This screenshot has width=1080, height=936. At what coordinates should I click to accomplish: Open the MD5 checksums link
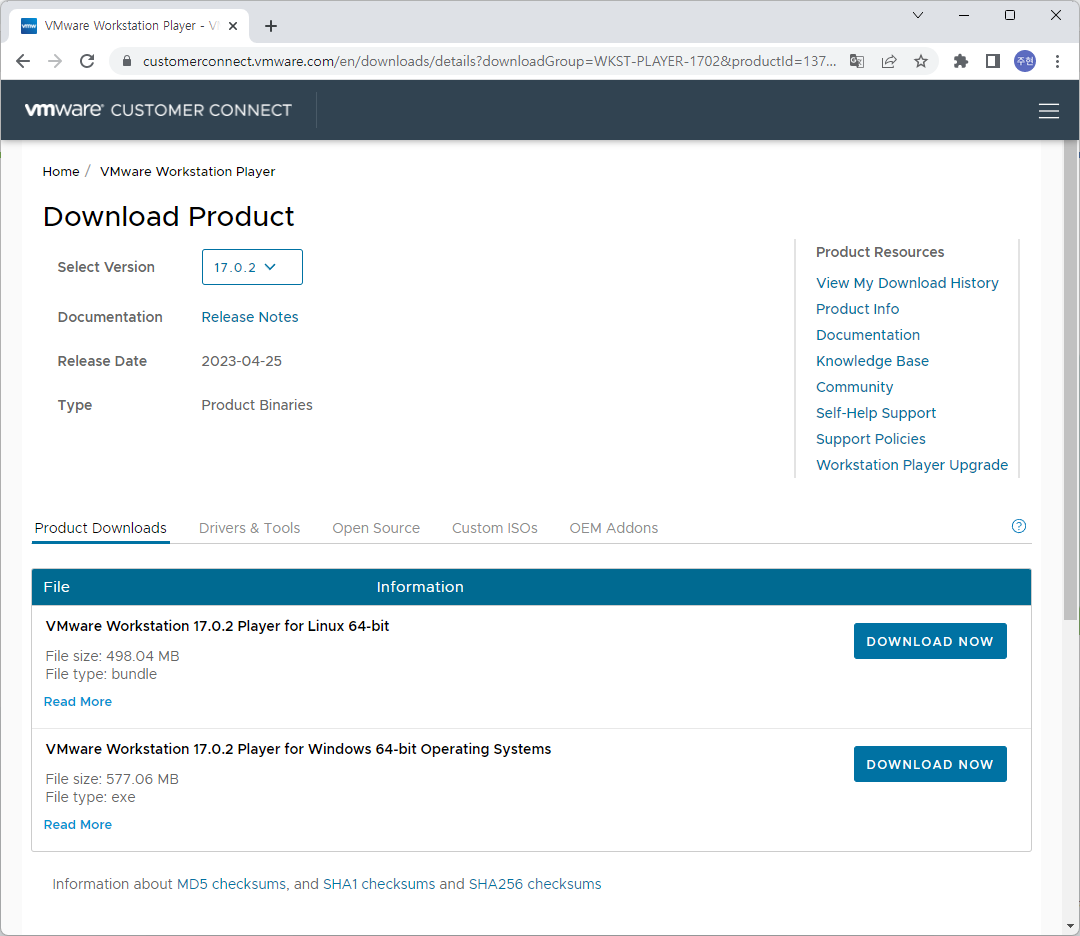click(x=231, y=884)
